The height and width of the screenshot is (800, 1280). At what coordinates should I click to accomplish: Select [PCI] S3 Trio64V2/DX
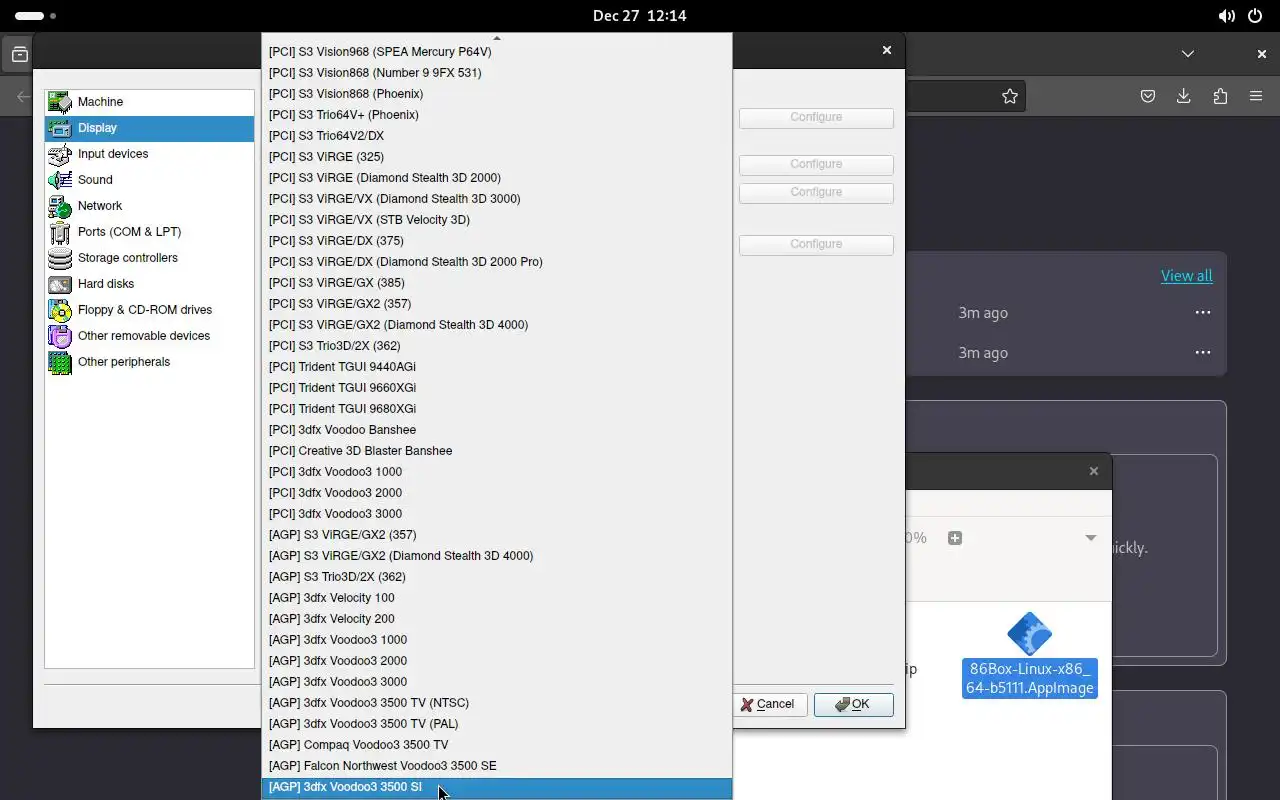coord(497,136)
